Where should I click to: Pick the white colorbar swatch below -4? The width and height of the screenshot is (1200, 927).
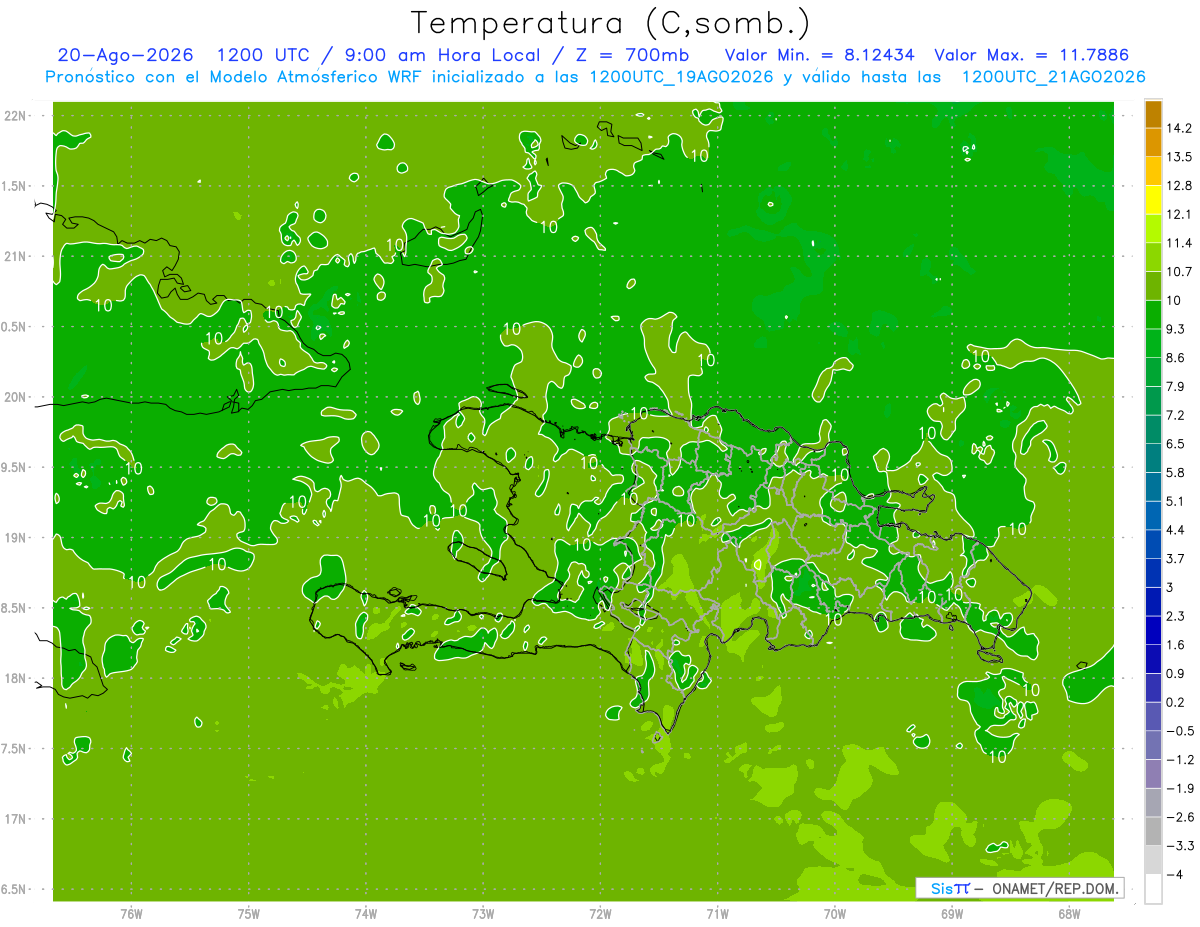tap(1153, 888)
